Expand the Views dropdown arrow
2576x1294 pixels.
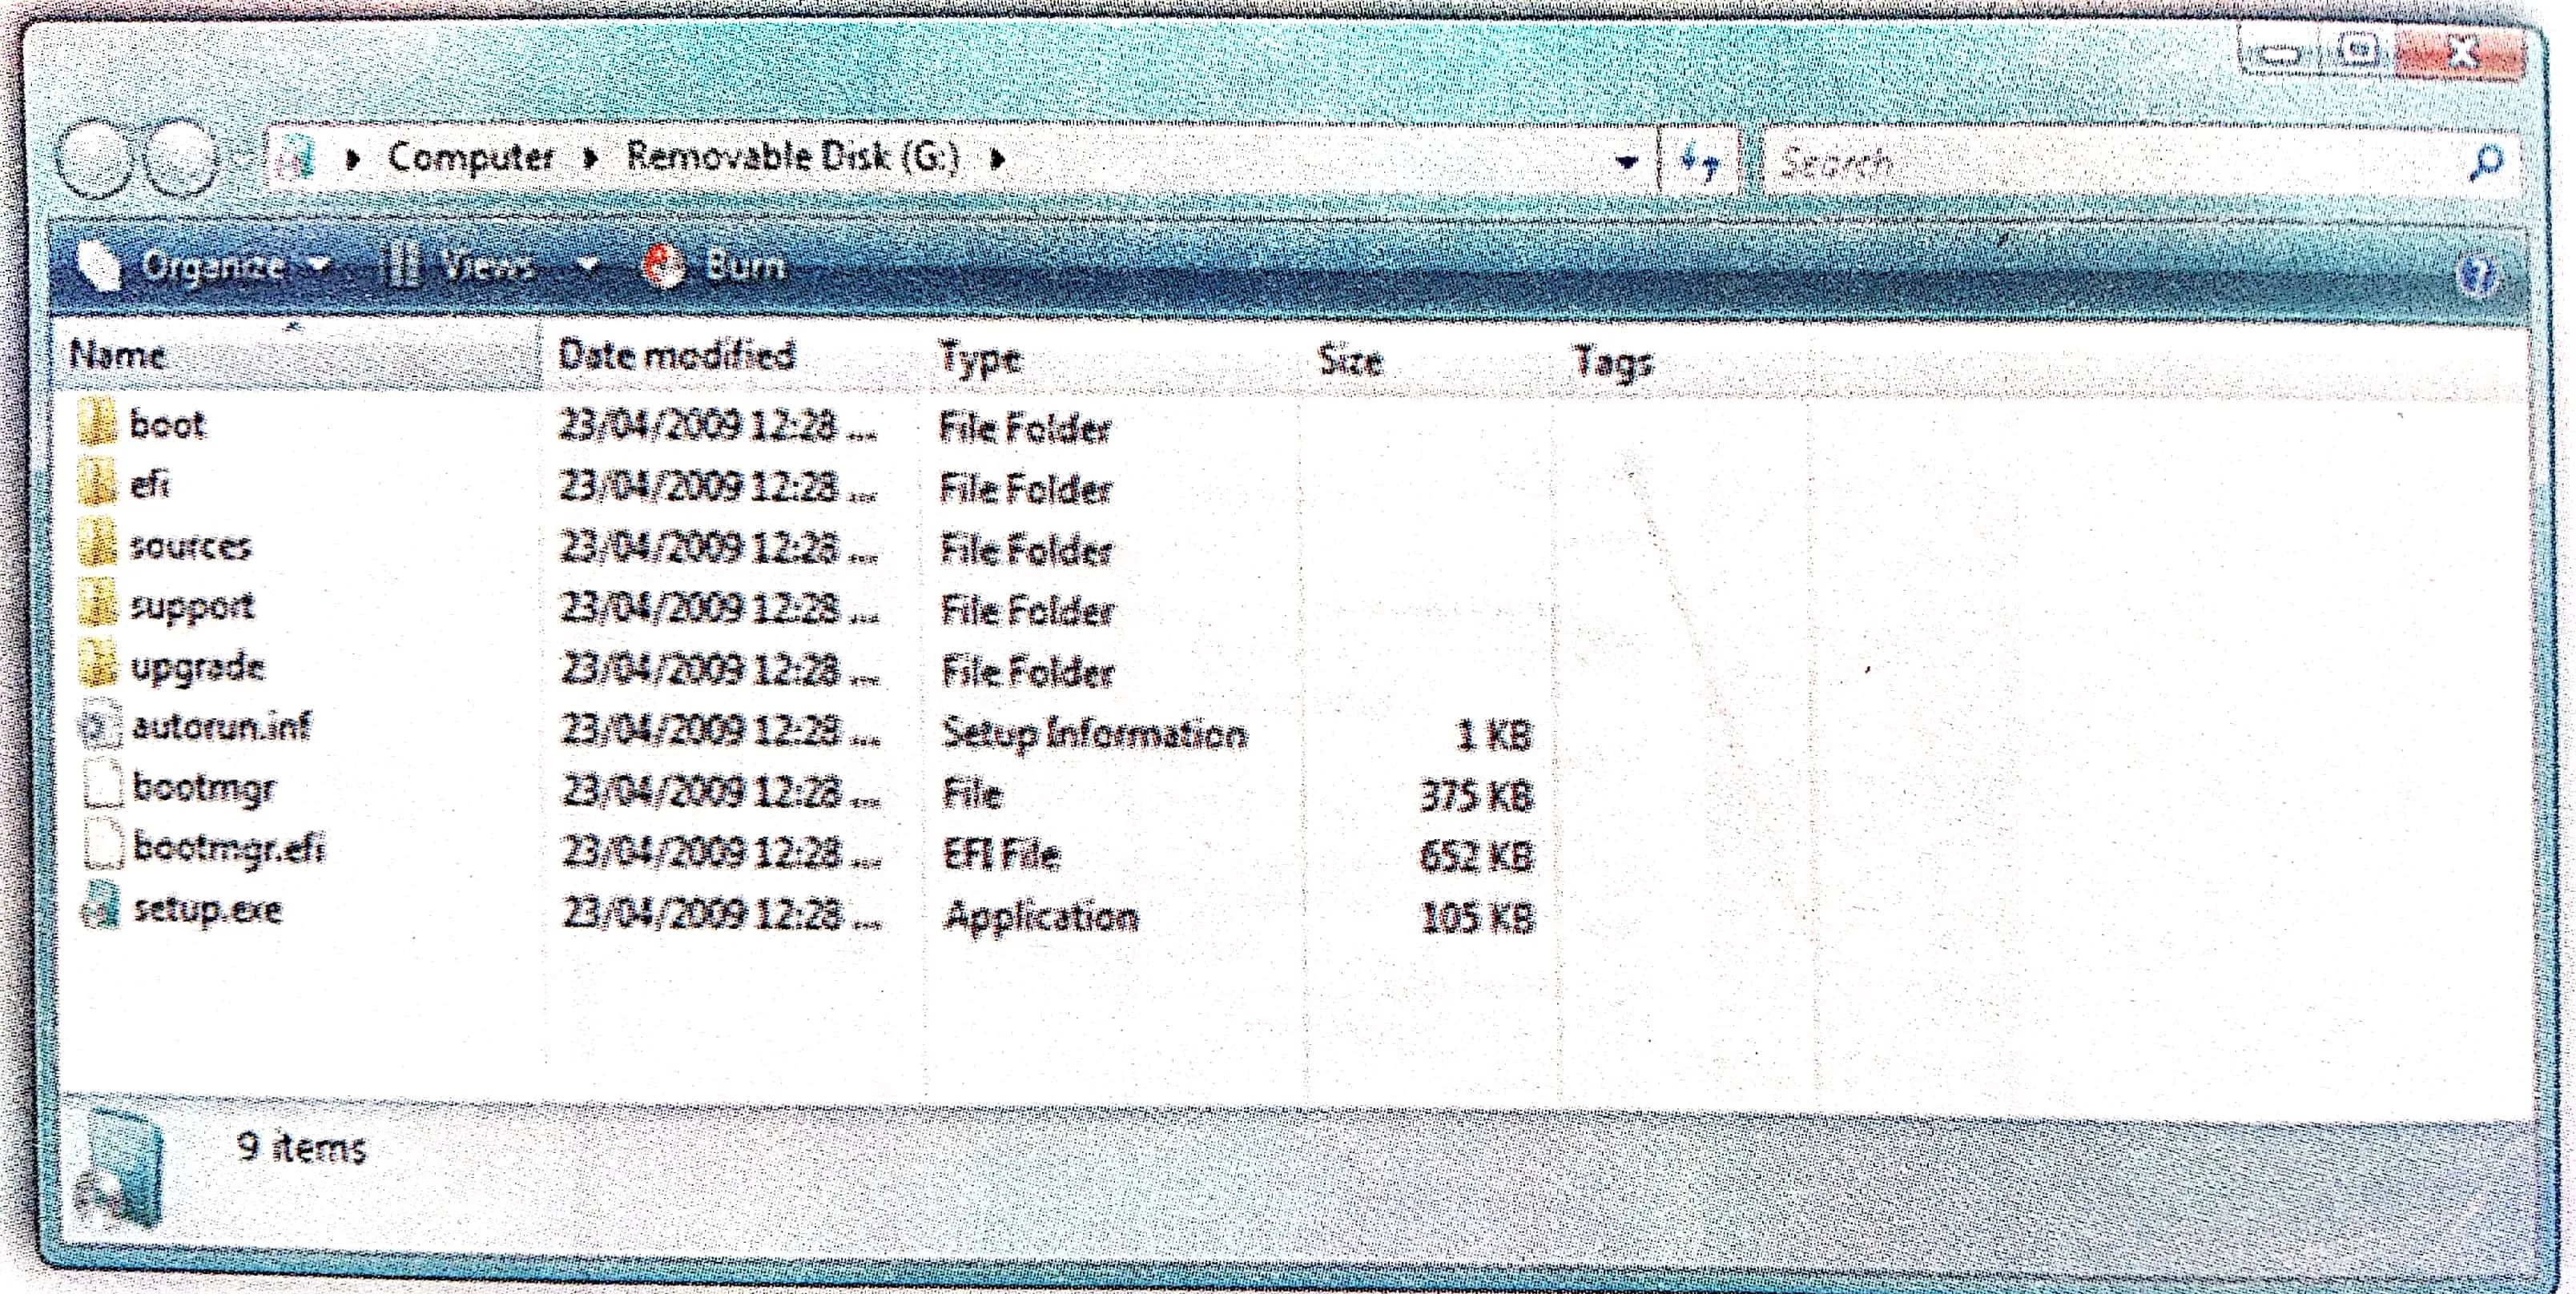point(588,266)
